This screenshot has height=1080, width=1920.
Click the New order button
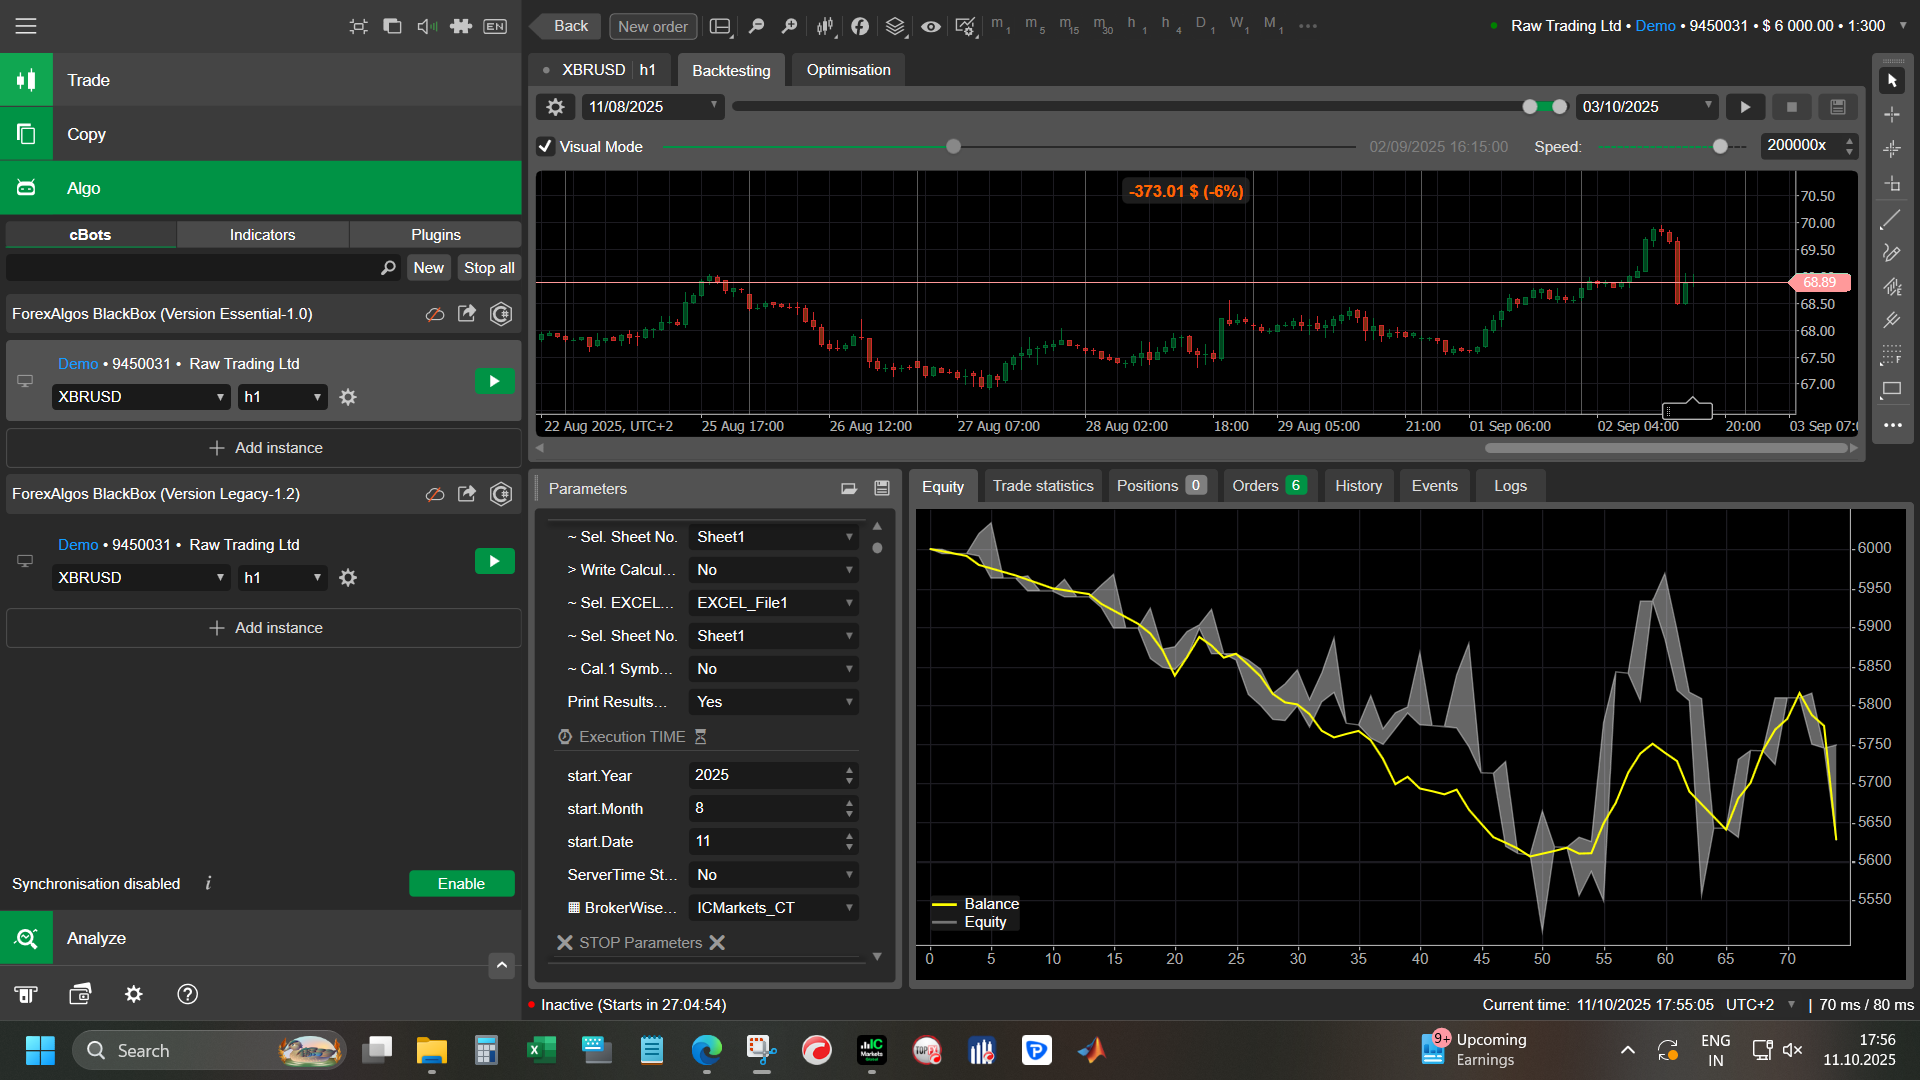coord(652,26)
